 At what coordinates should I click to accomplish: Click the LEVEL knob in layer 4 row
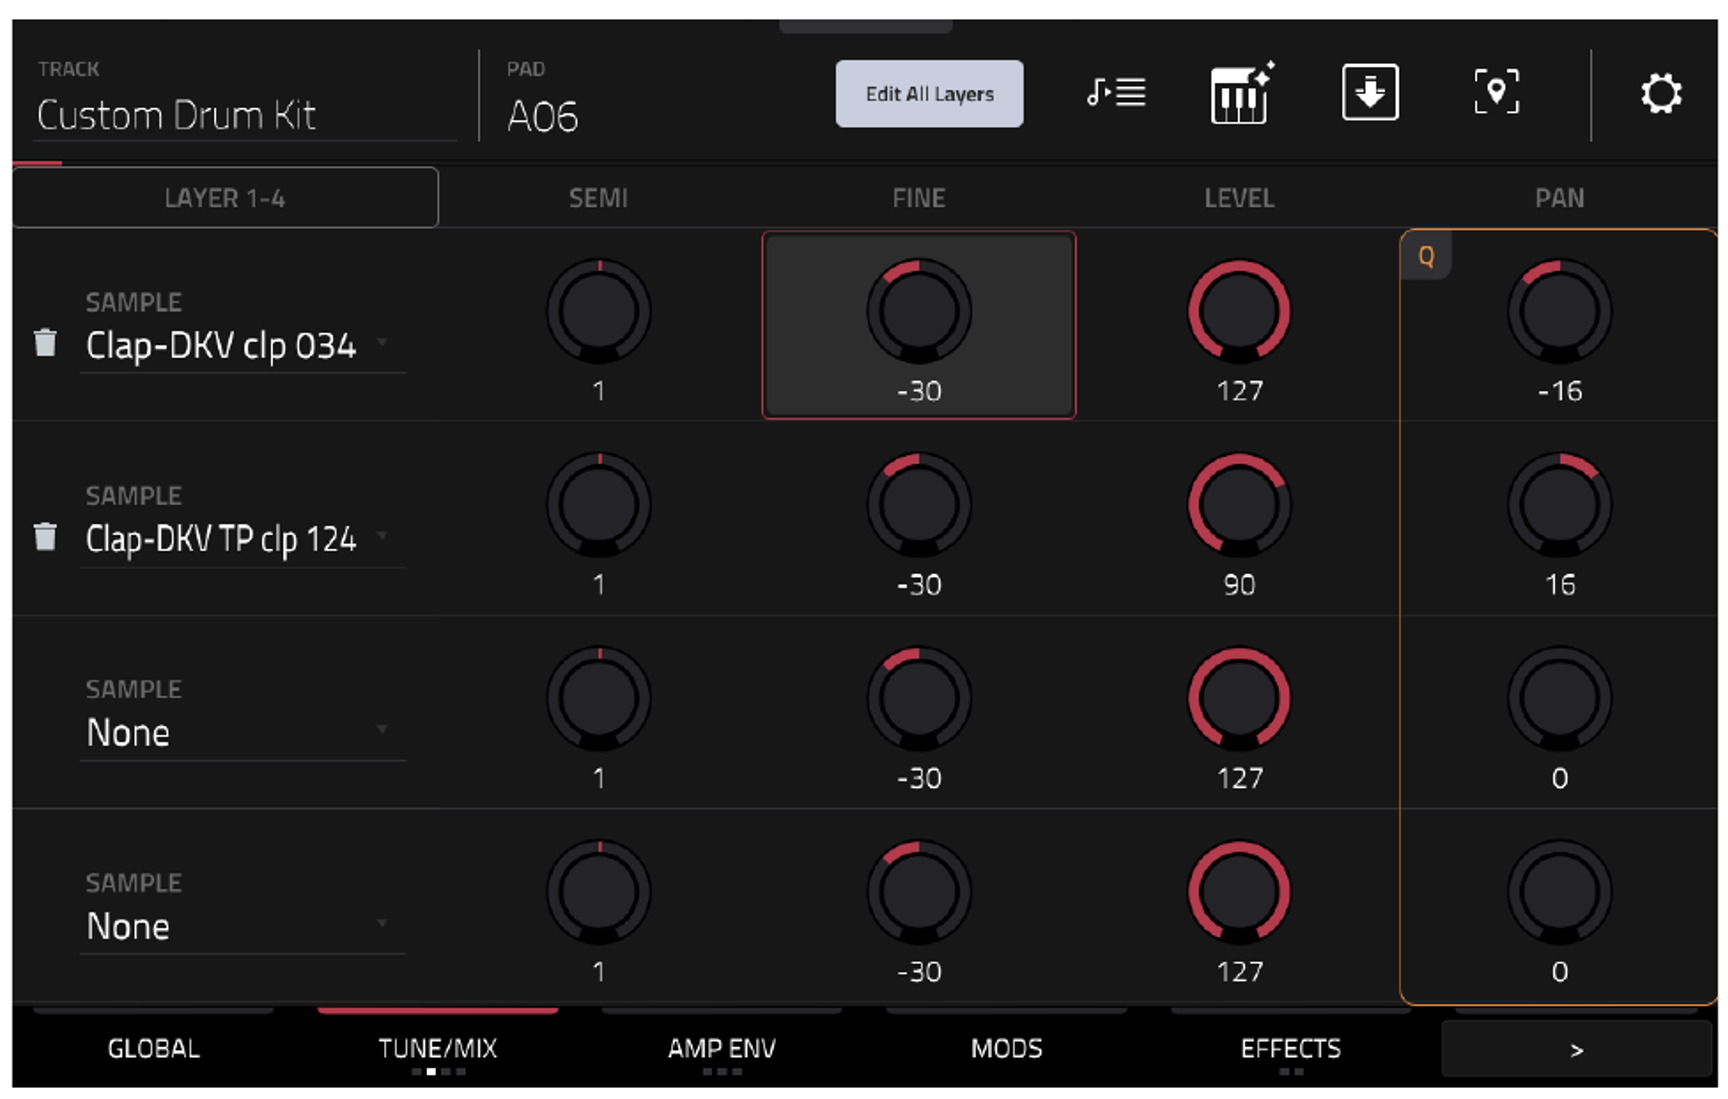tap(1239, 892)
